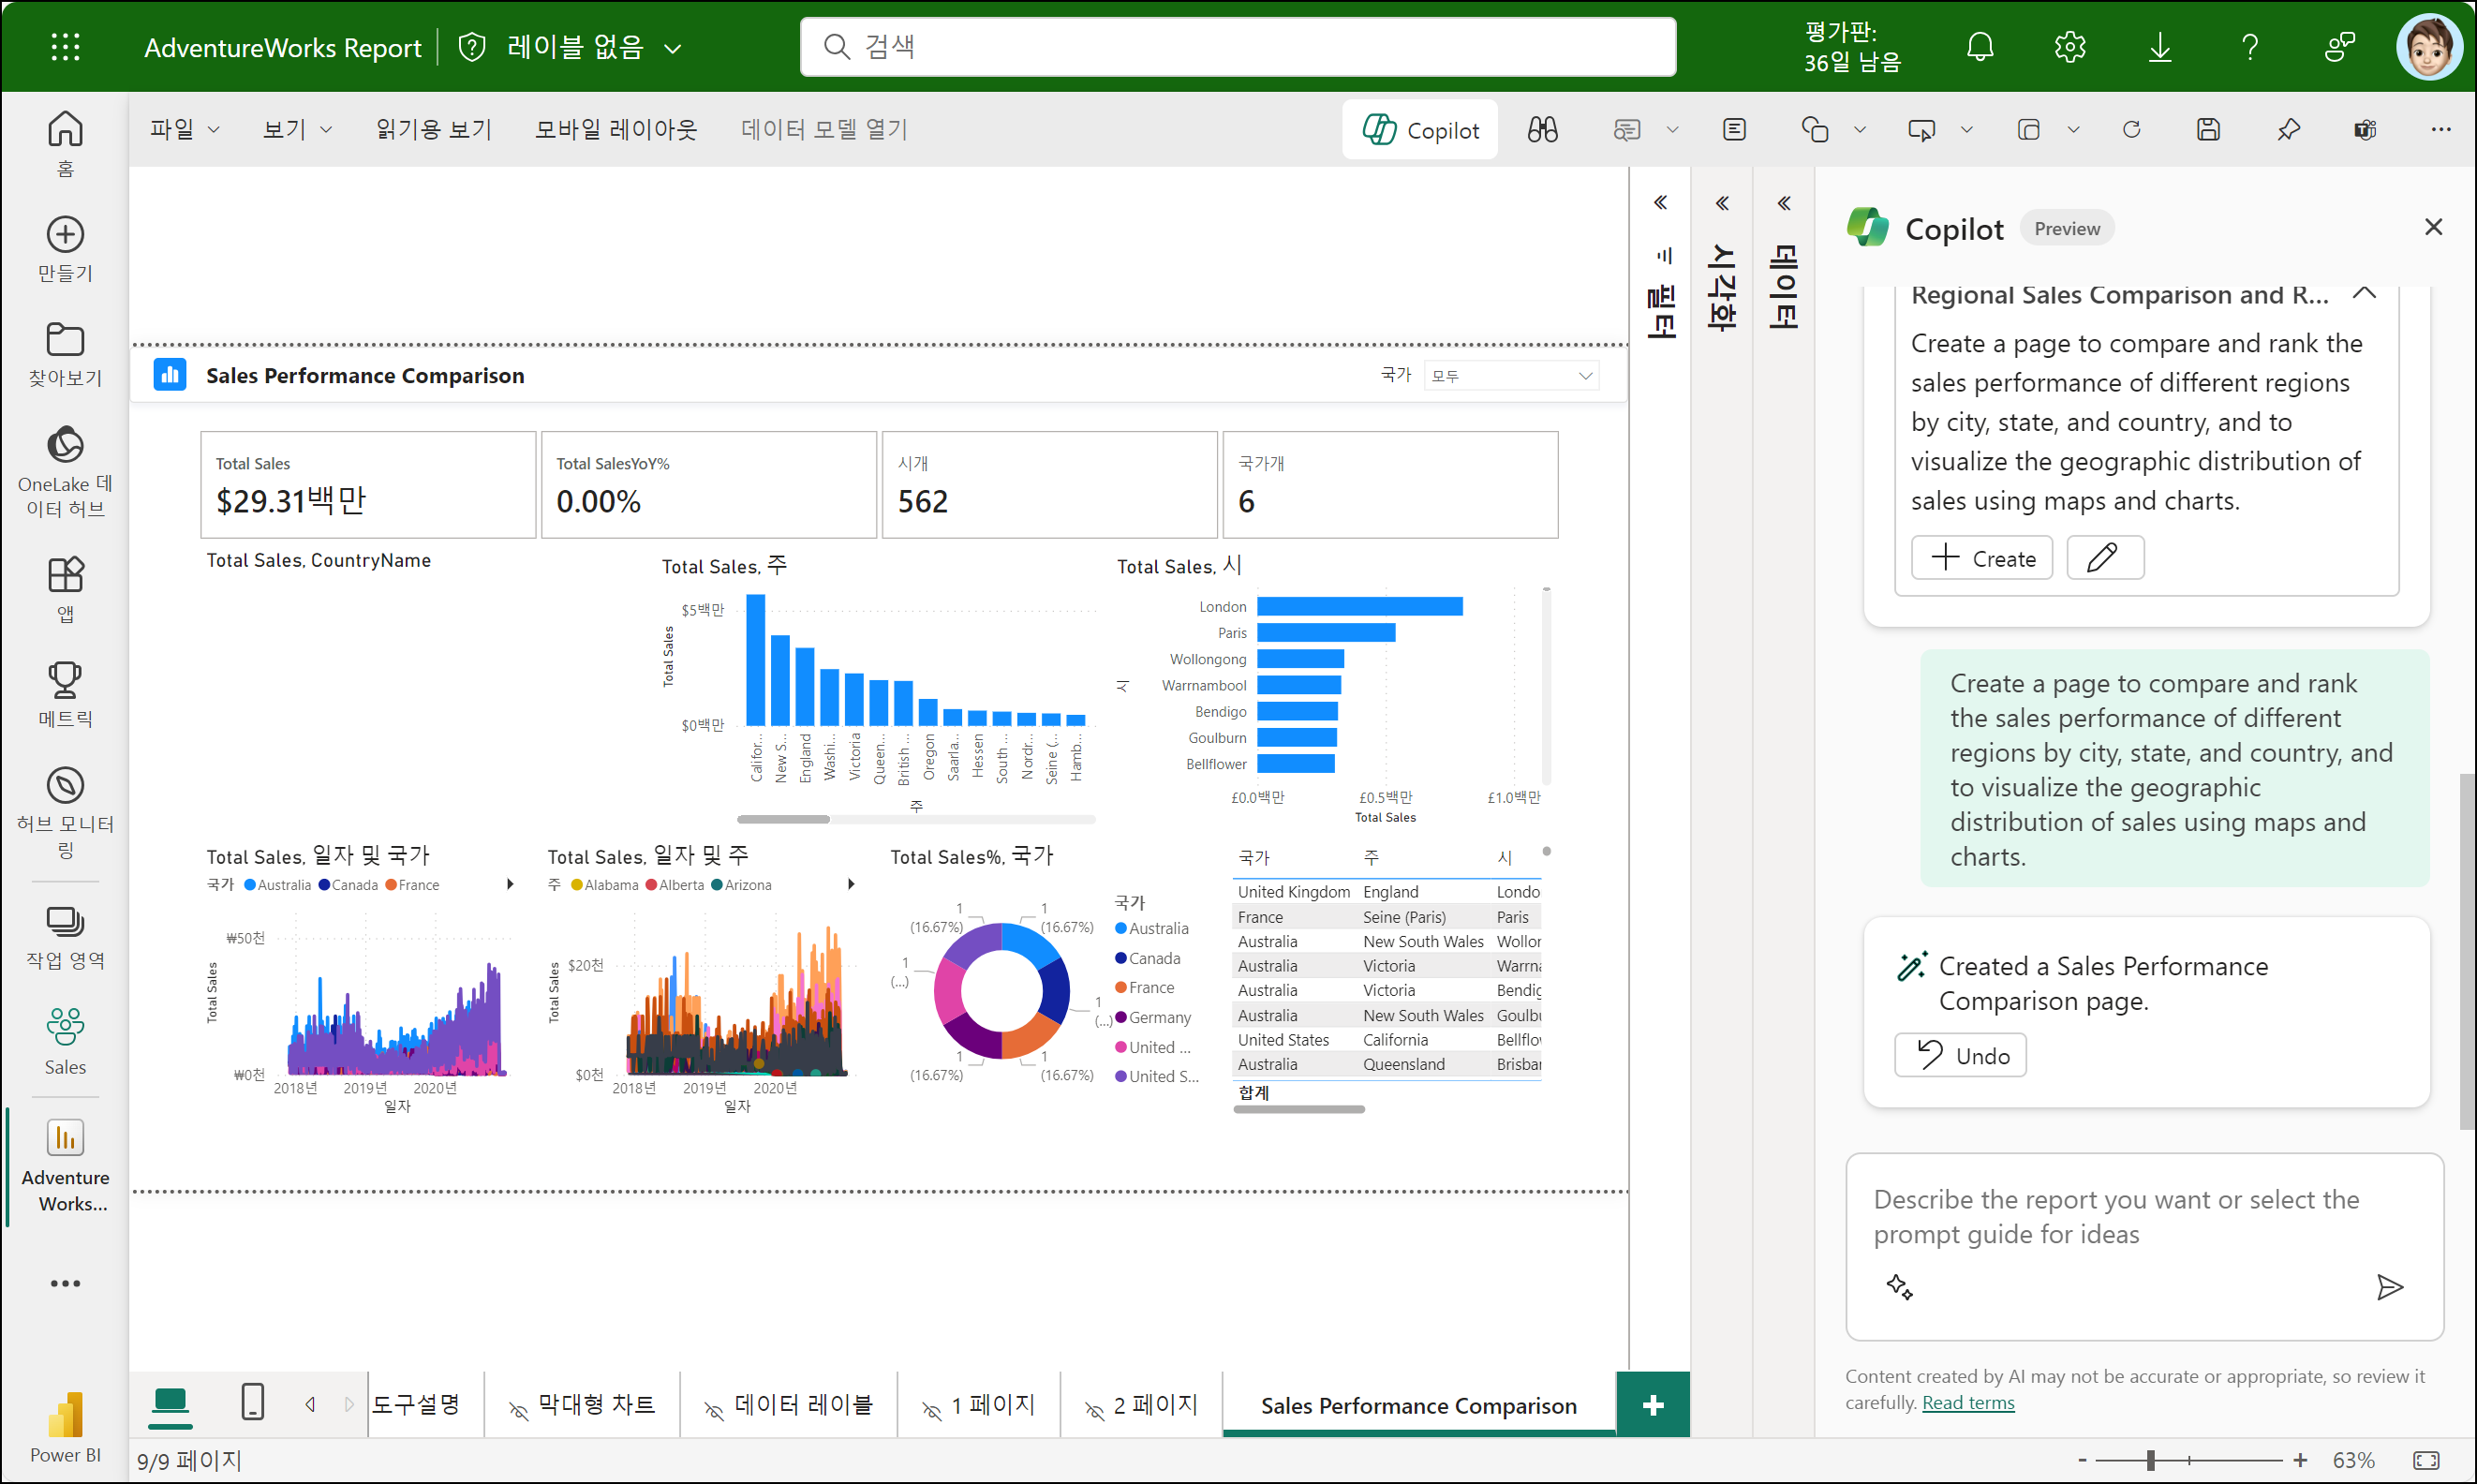2477x1484 pixels.
Task: Click 읽기용 보기 menu item
Action: (x=433, y=130)
